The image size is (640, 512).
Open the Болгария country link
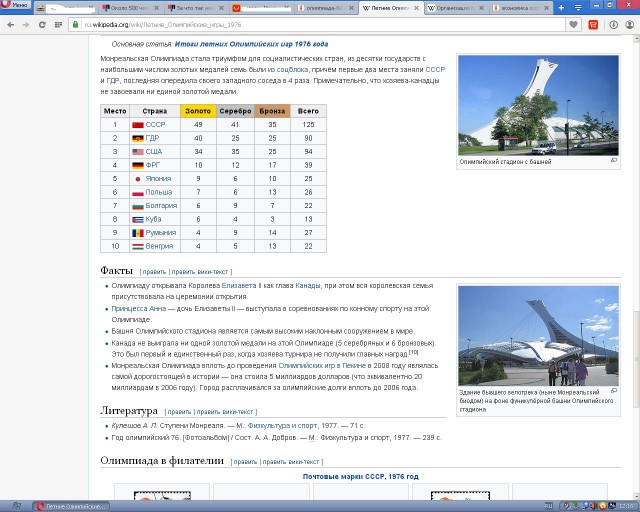click(x=161, y=205)
